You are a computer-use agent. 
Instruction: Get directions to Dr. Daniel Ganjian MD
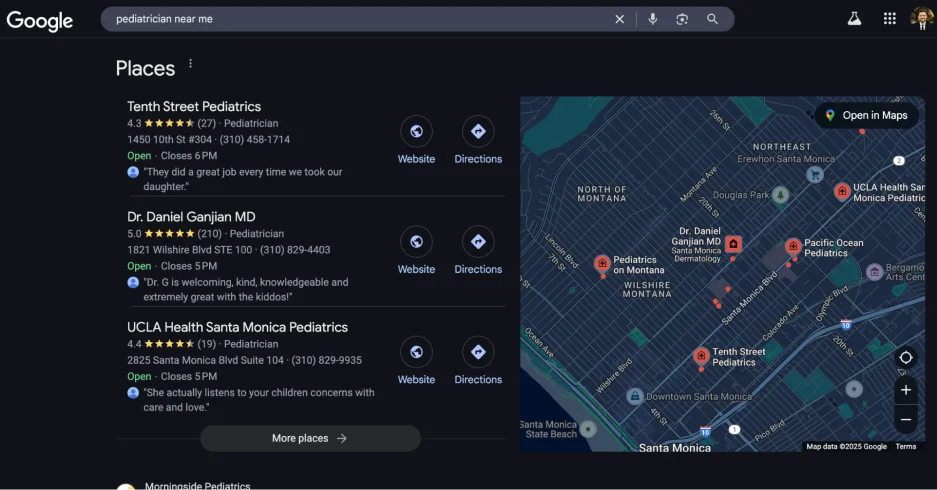tap(478, 241)
